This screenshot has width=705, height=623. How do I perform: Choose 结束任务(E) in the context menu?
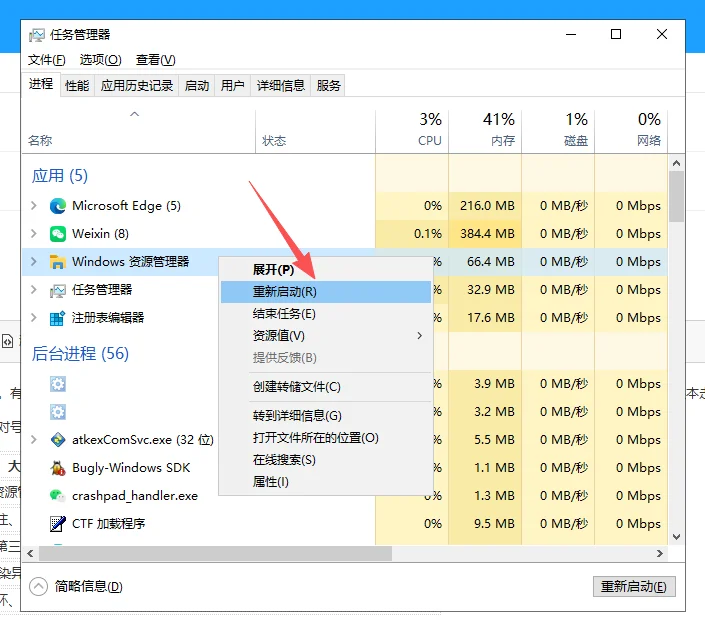pyautogui.click(x=326, y=314)
